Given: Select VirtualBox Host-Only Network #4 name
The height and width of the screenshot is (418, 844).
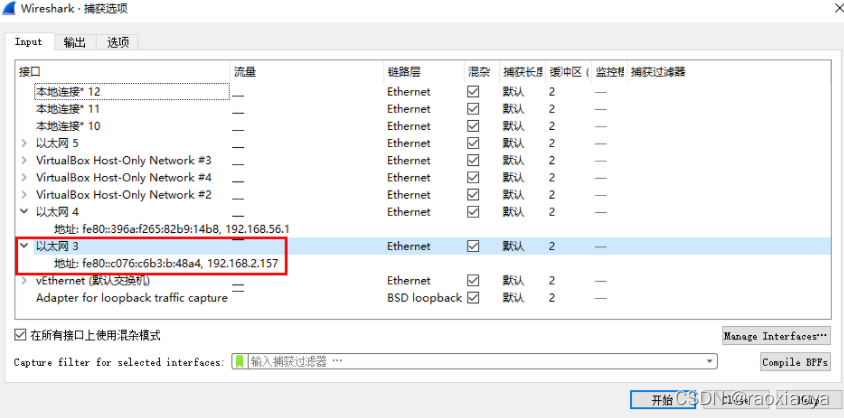Looking at the screenshot, I should click(x=124, y=178).
